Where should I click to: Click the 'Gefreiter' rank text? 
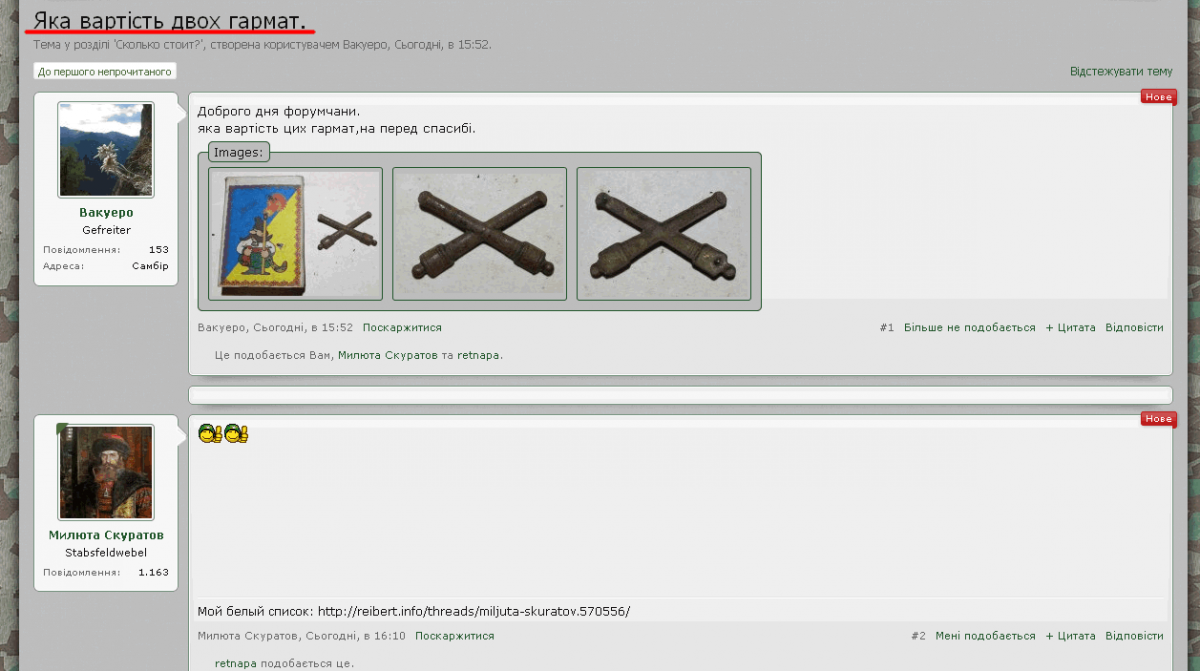click(106, 230)
